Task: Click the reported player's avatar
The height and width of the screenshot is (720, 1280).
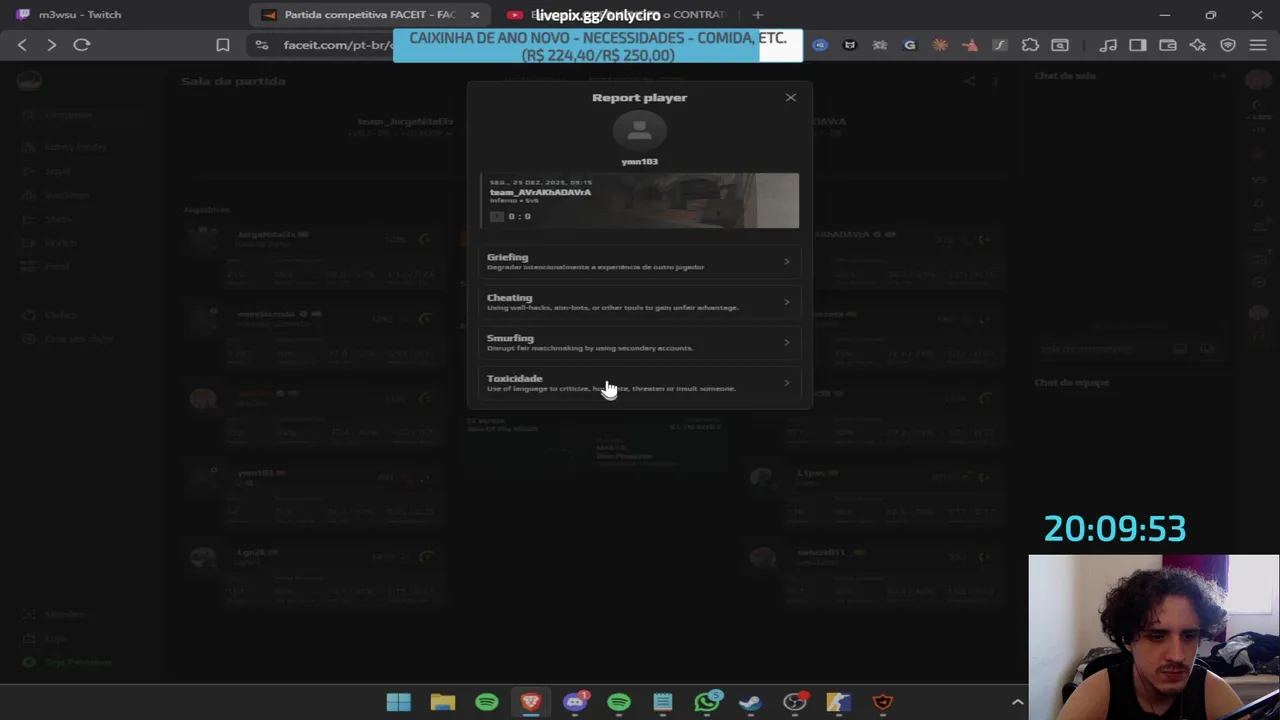Action: click(x=639, y=131)
